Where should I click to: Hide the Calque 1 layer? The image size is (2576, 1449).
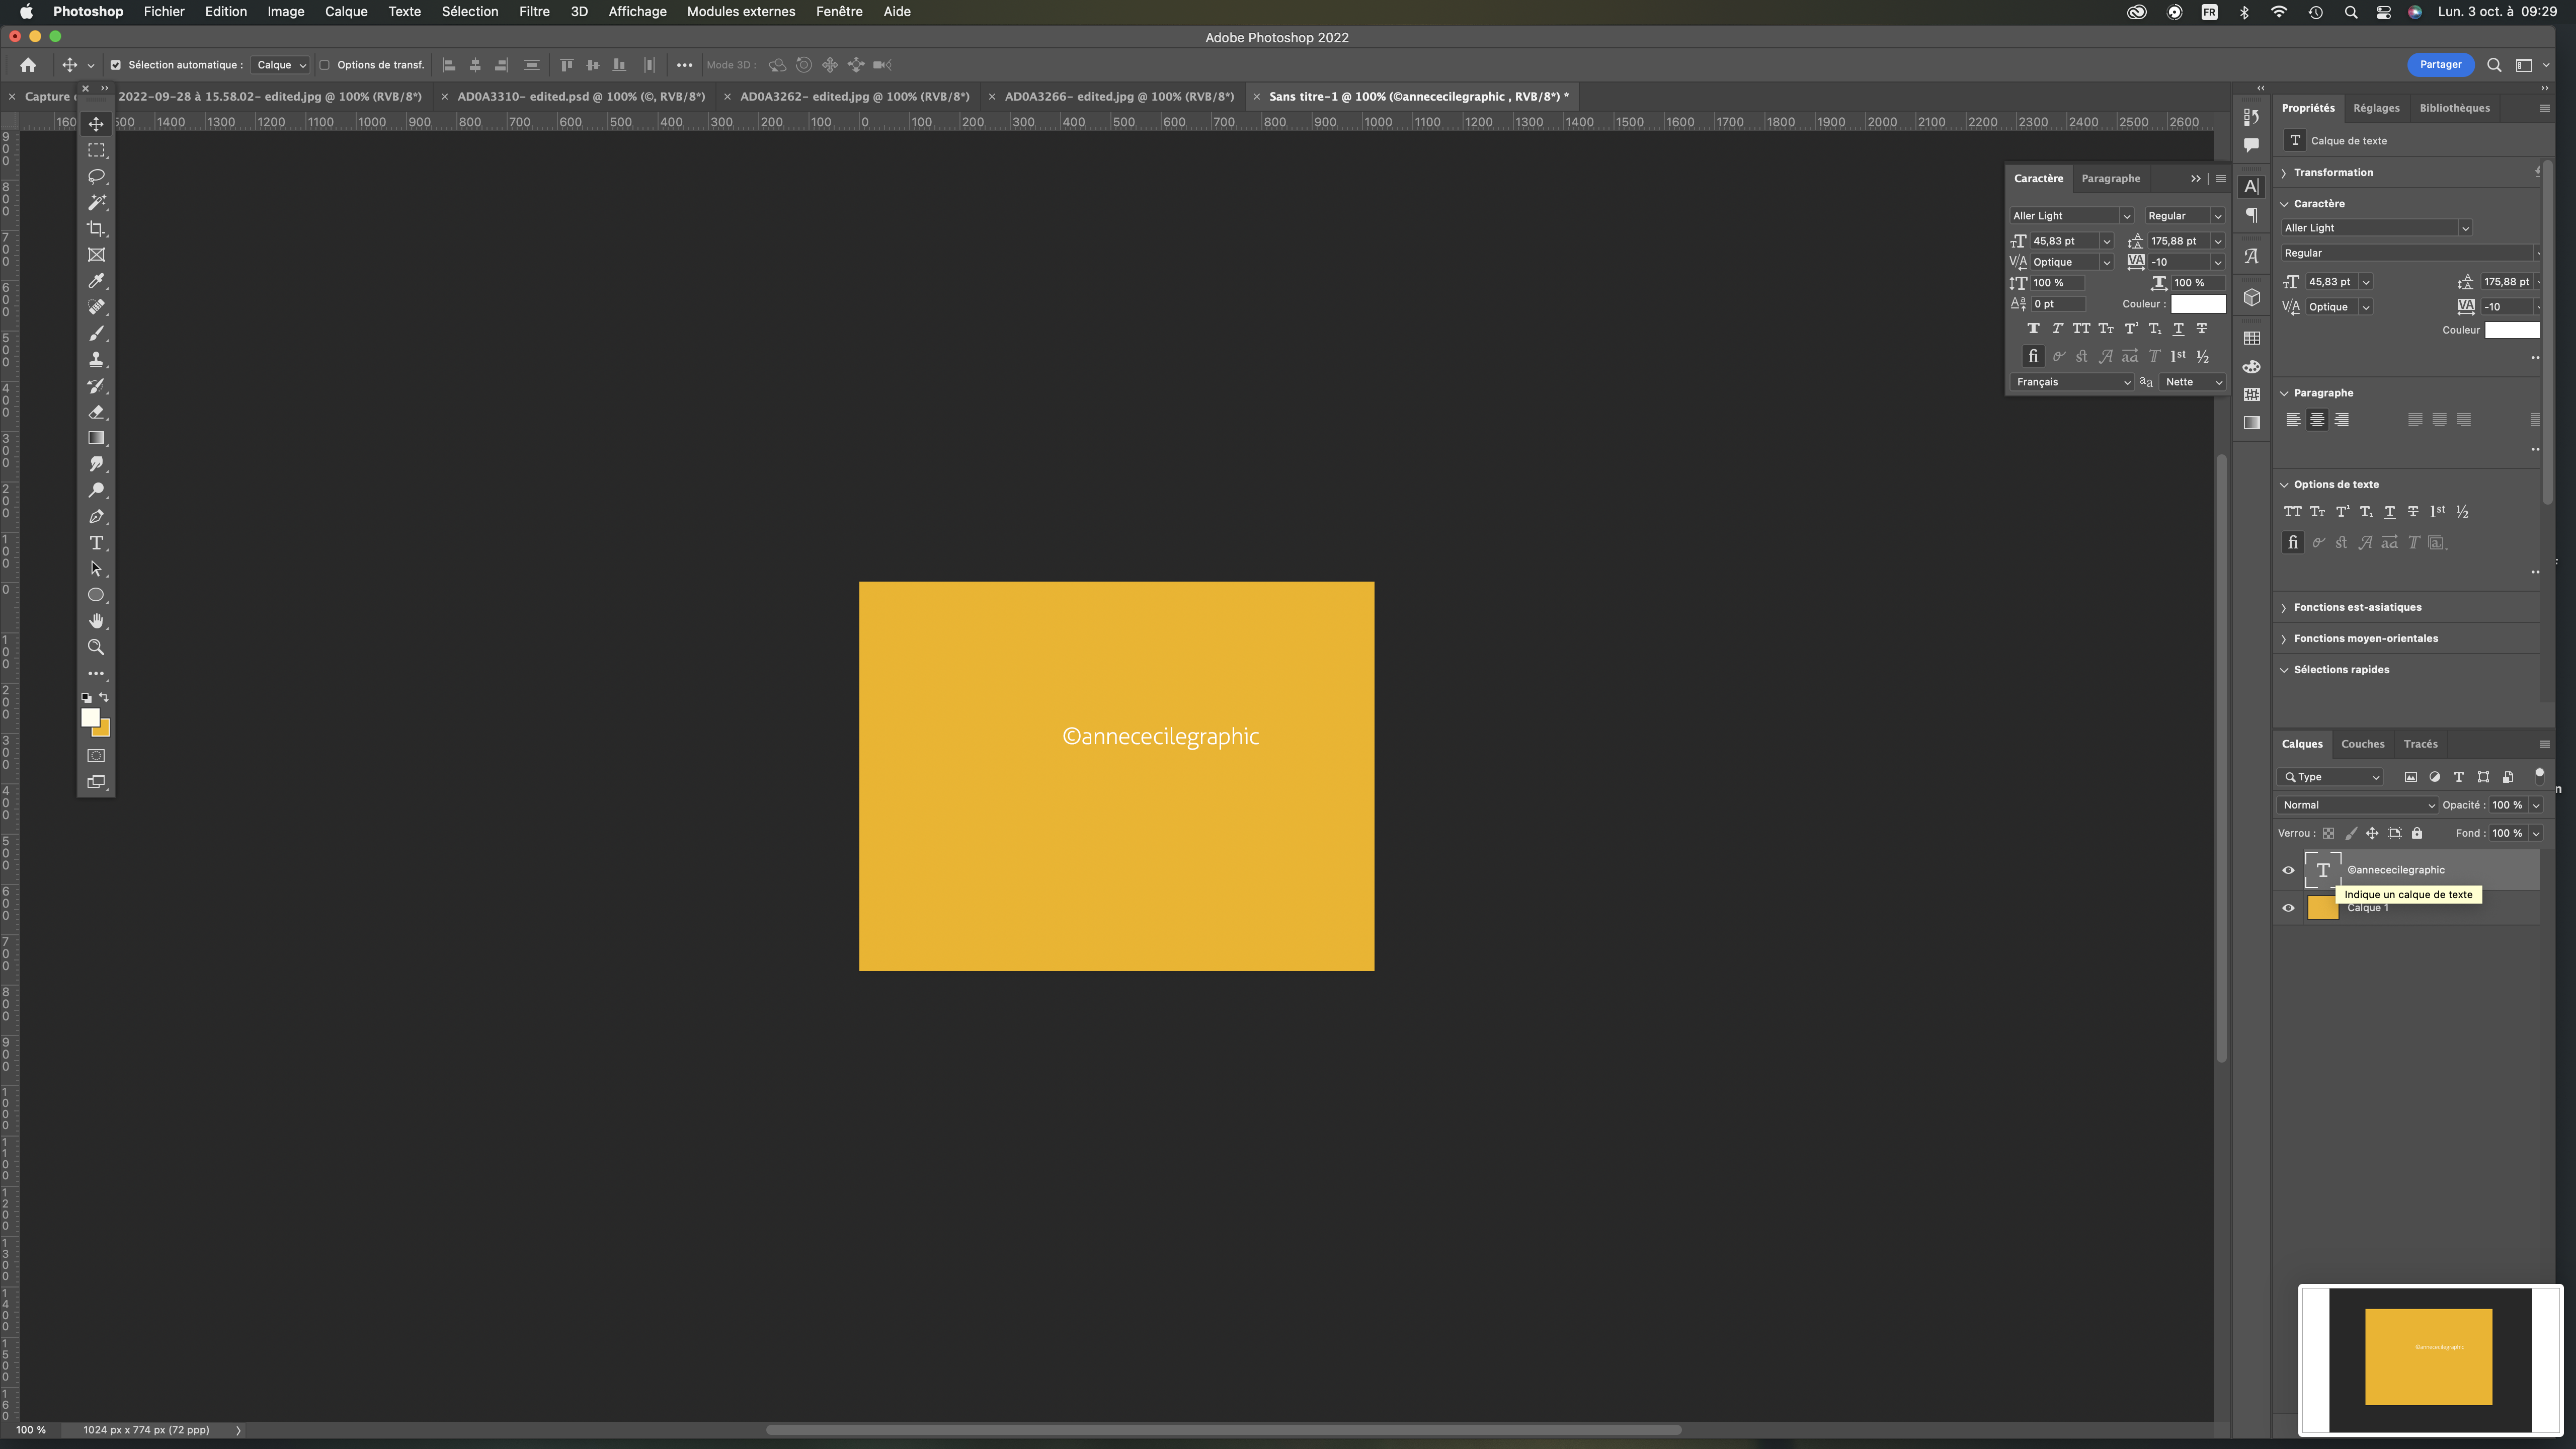[x=2288, y=908]
